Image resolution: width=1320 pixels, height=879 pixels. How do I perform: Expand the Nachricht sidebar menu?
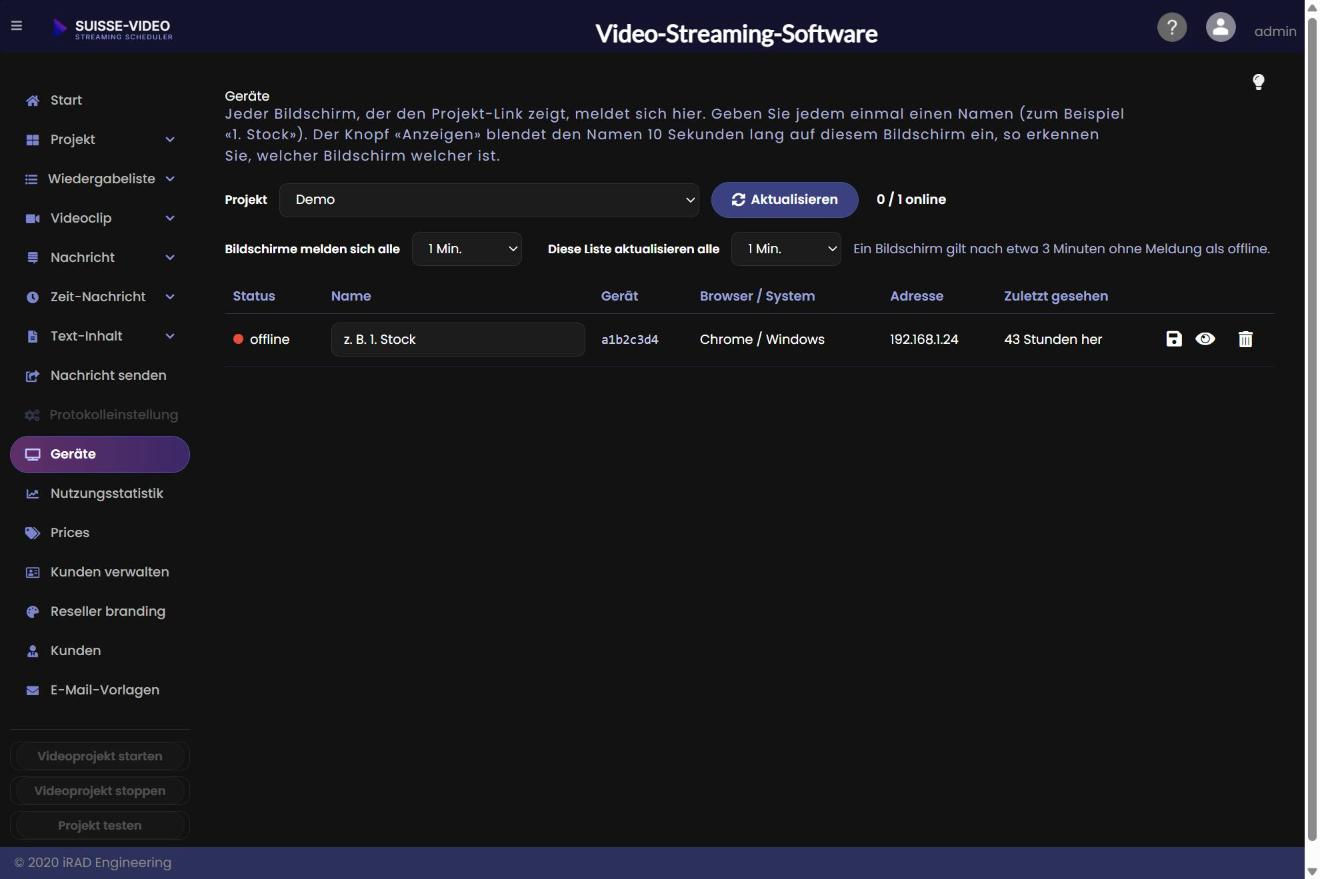coord(100,257)
